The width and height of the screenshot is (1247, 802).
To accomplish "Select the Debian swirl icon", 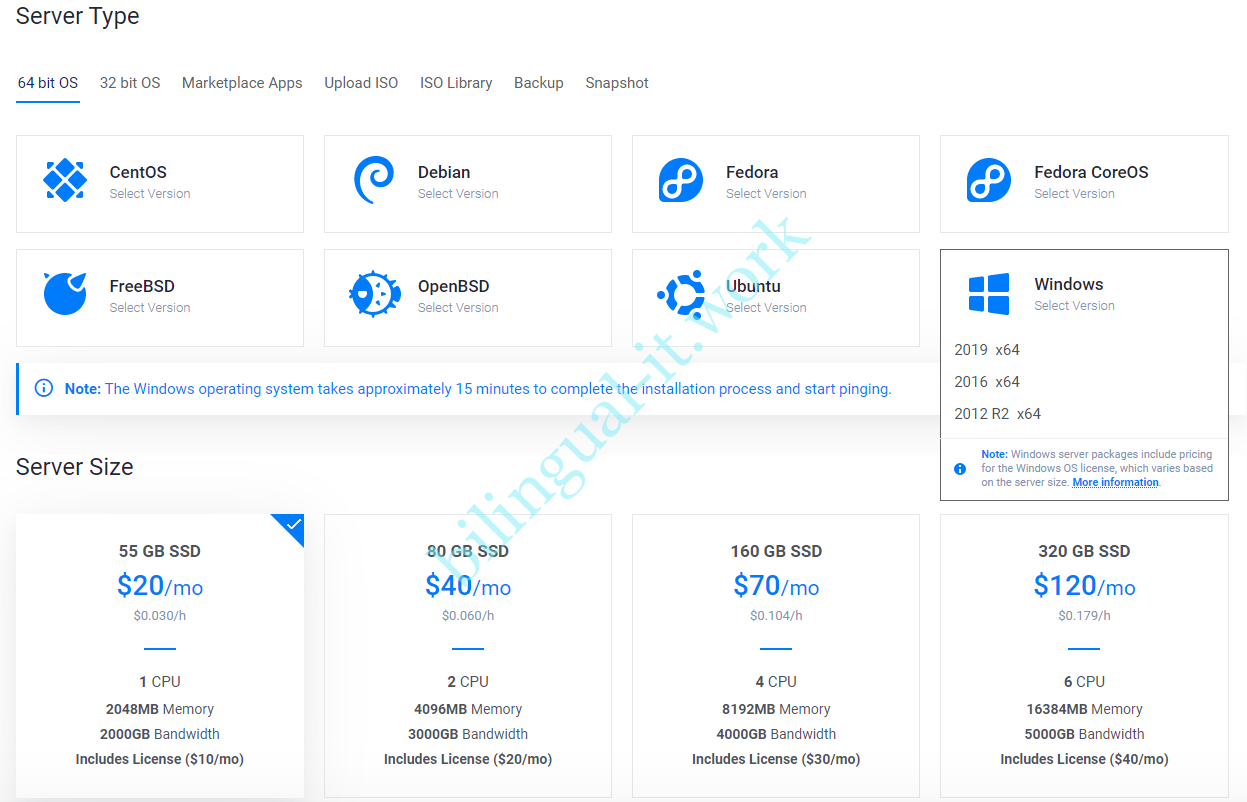I will tap(374, 181).
